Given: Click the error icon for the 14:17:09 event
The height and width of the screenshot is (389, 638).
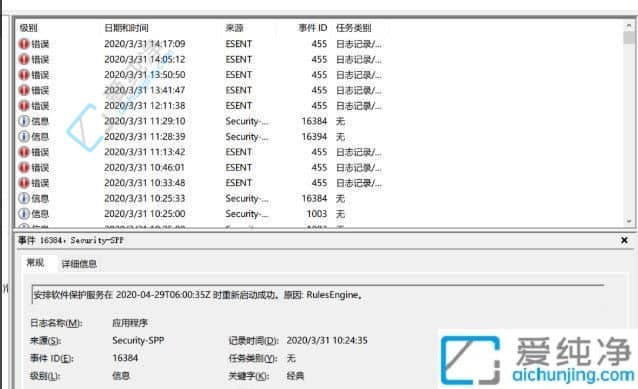Looking at the screenshot, I should click(24, 44).
